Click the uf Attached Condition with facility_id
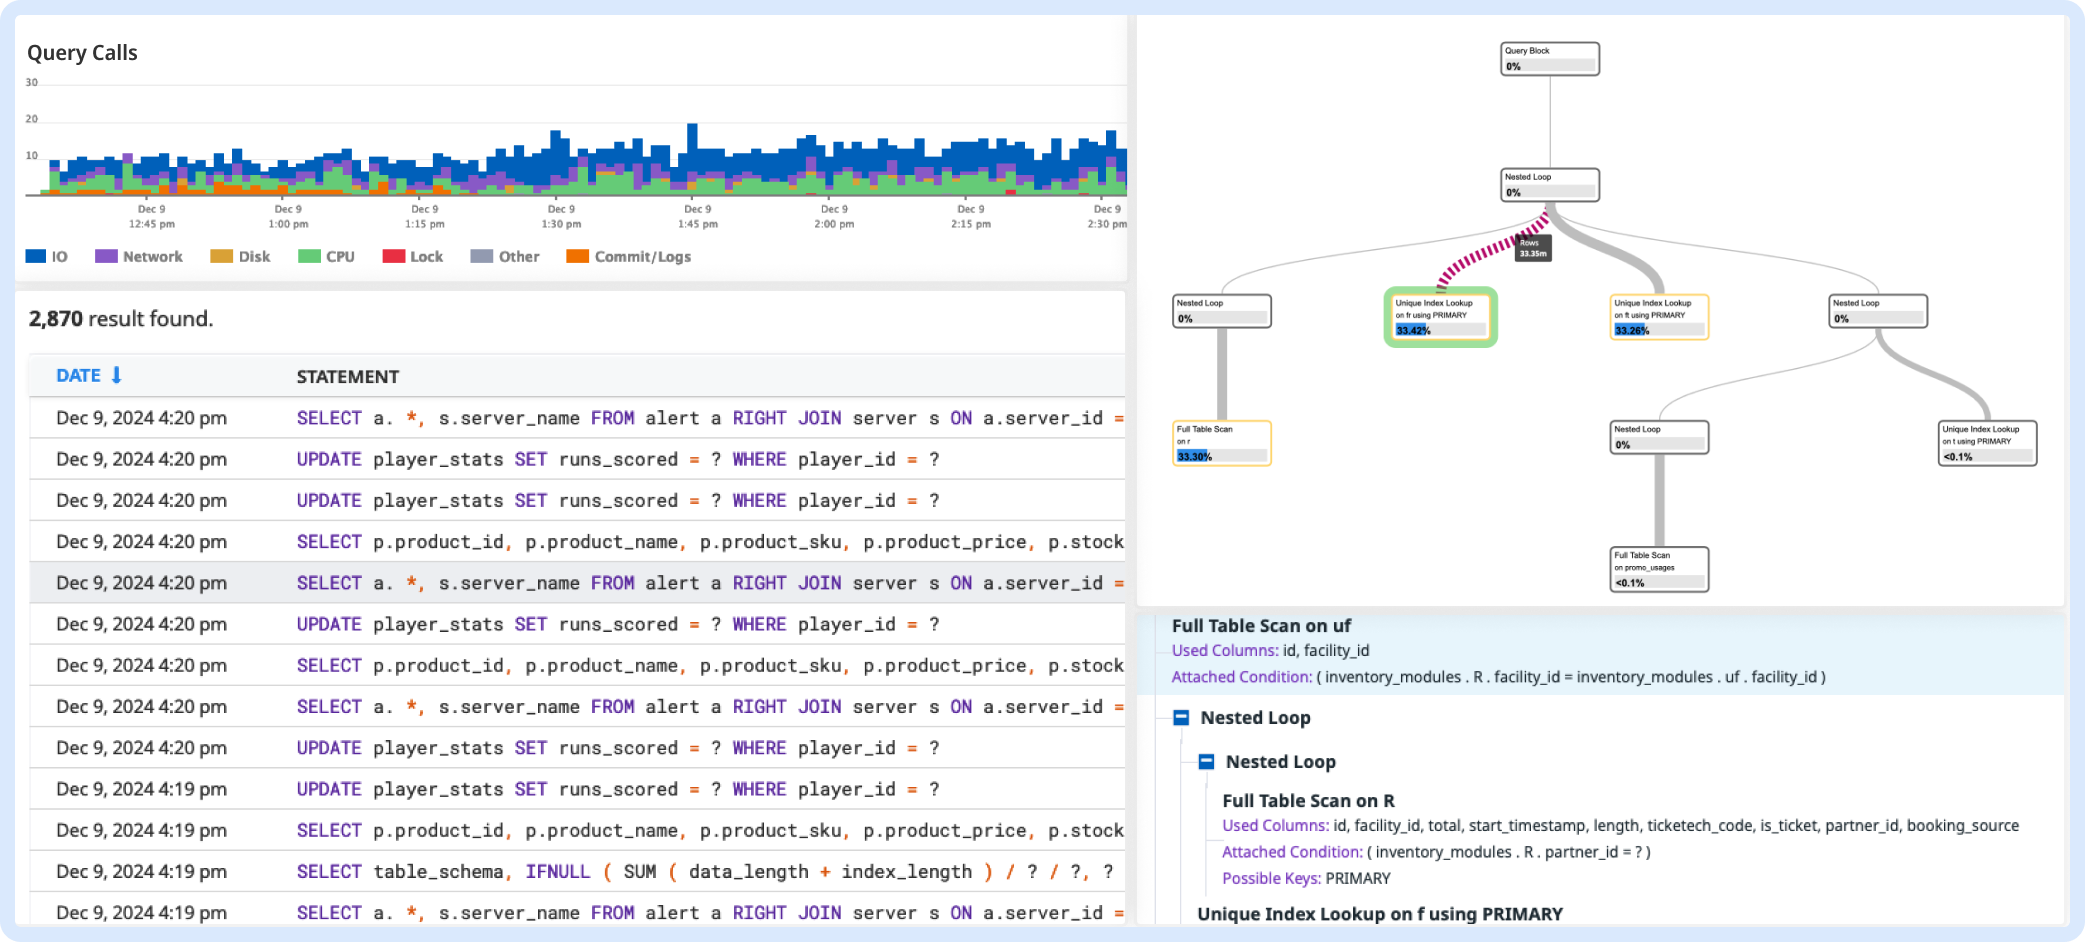Image resolution: width=2085 pixels, height=942 pixels. tap(1499, 677)
